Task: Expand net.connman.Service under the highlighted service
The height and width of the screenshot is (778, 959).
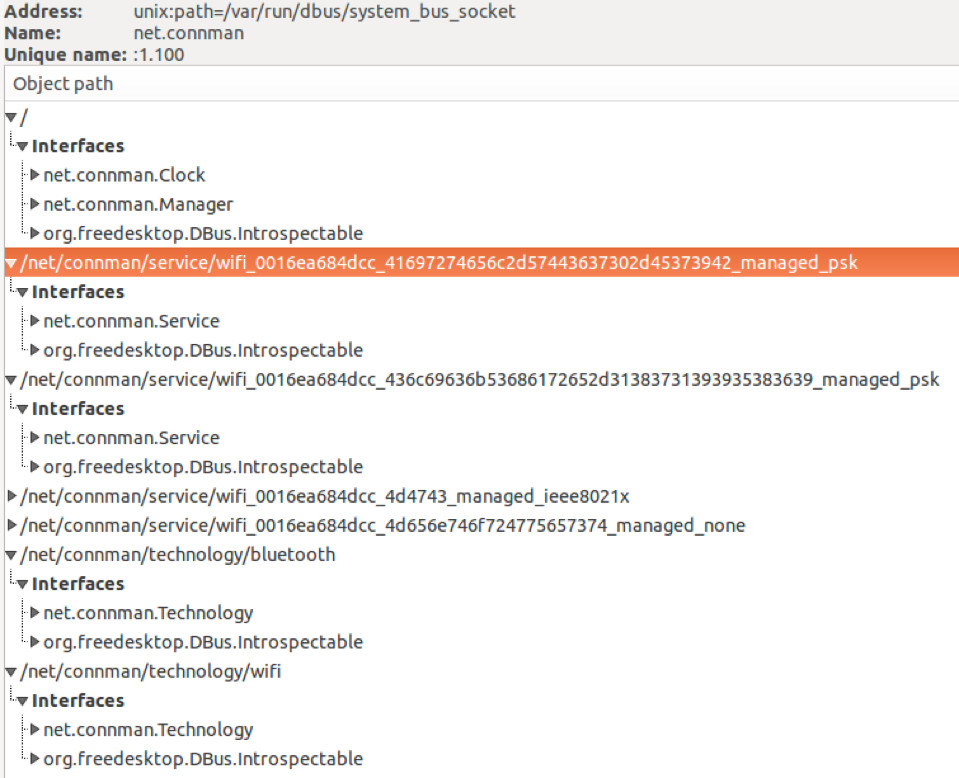Action: (37, 321)
